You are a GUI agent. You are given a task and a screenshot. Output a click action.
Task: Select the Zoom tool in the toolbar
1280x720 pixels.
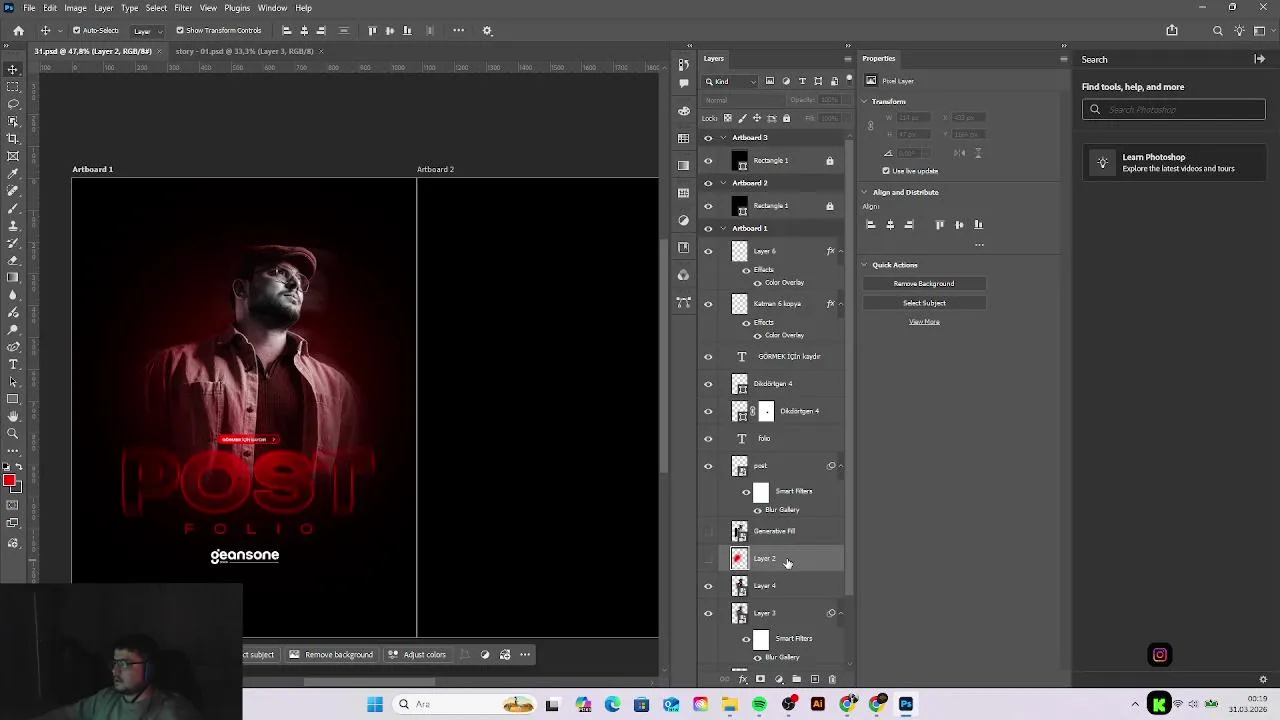point(13,433)
